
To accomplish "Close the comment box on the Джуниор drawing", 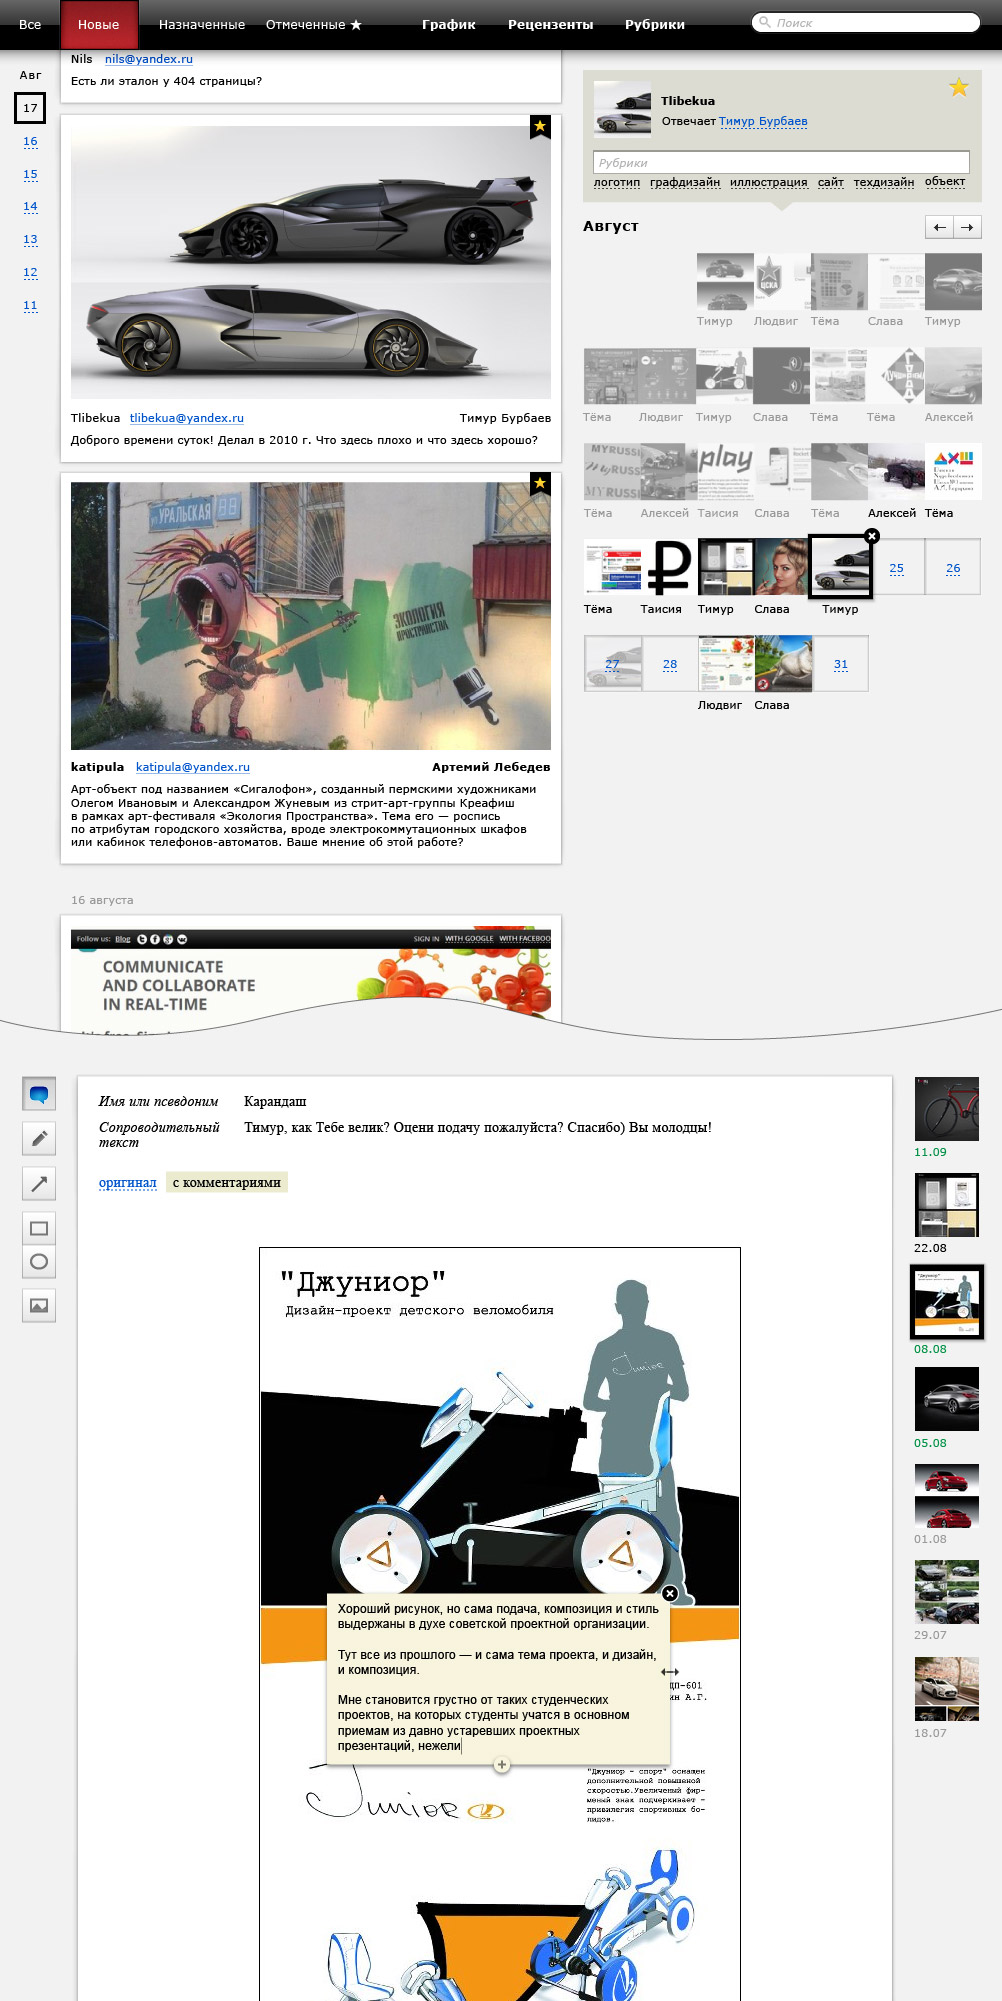I will (x=670, y=1593).
